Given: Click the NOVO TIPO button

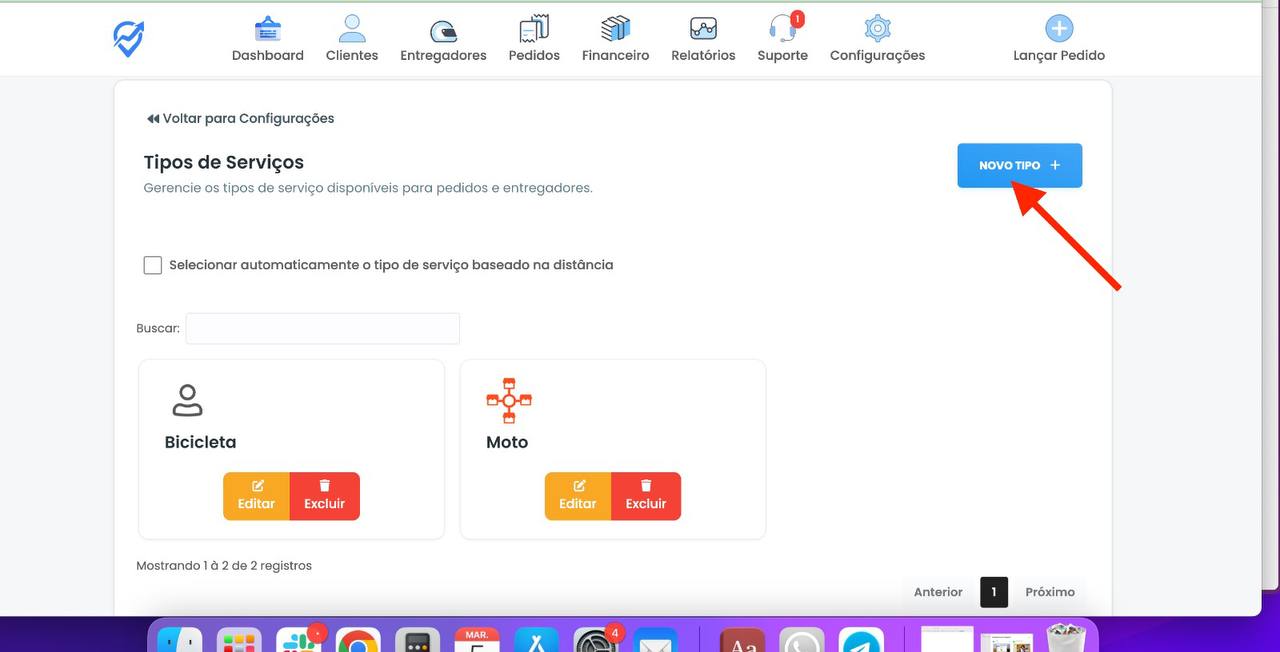Looking at the screenshot, I should (x=1019, y=164).
